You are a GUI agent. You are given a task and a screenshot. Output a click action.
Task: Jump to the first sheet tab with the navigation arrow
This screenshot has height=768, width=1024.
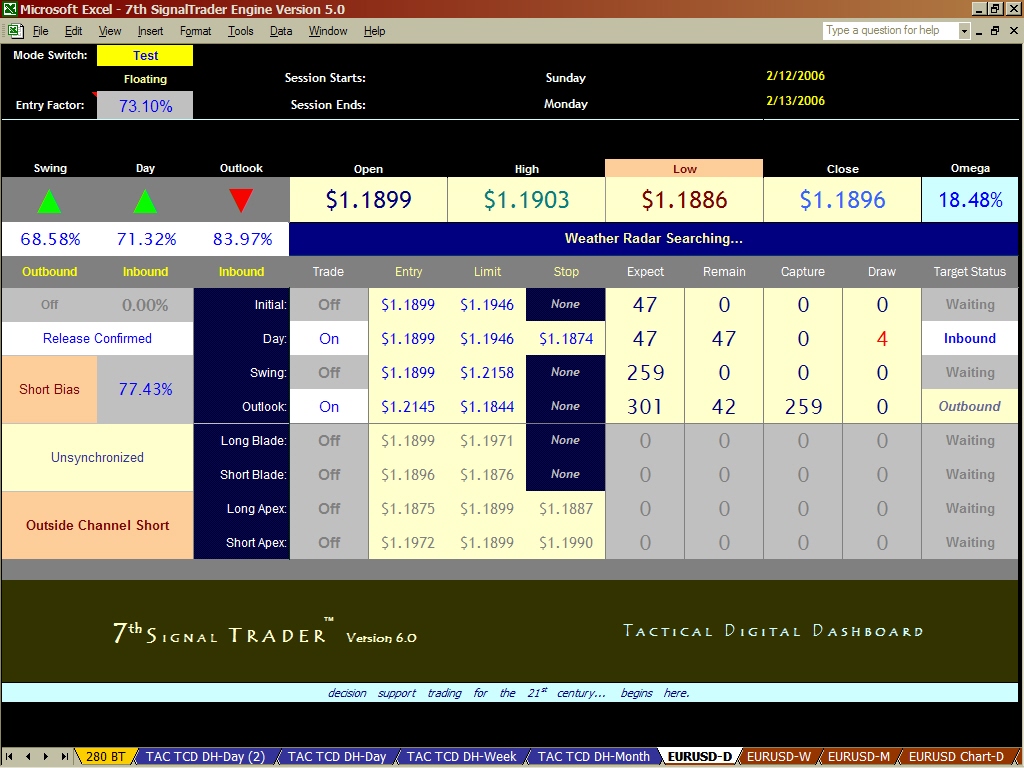(x=10, y=756)
